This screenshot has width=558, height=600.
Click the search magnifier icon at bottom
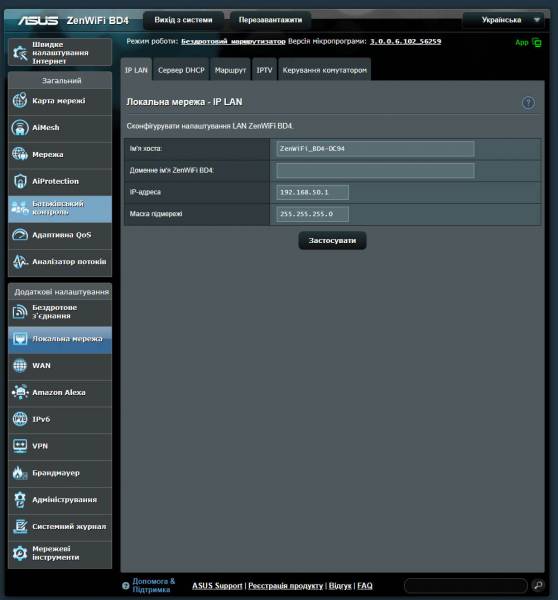coord(538,585)
